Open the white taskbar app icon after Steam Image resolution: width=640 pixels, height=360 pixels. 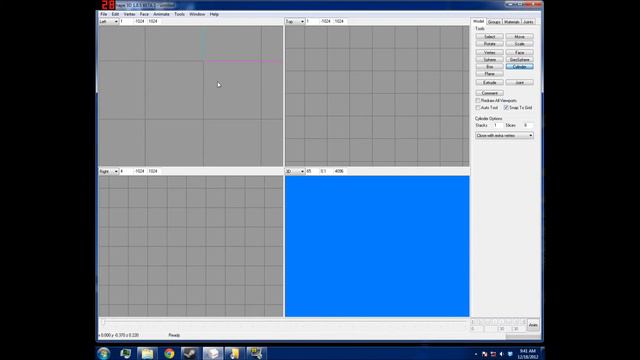pos(213,353)
